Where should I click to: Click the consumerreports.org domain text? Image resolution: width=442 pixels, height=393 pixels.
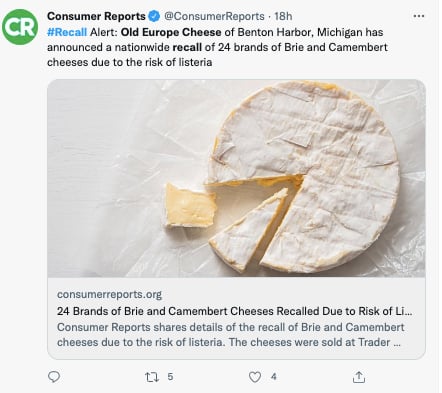coord(109,294)
